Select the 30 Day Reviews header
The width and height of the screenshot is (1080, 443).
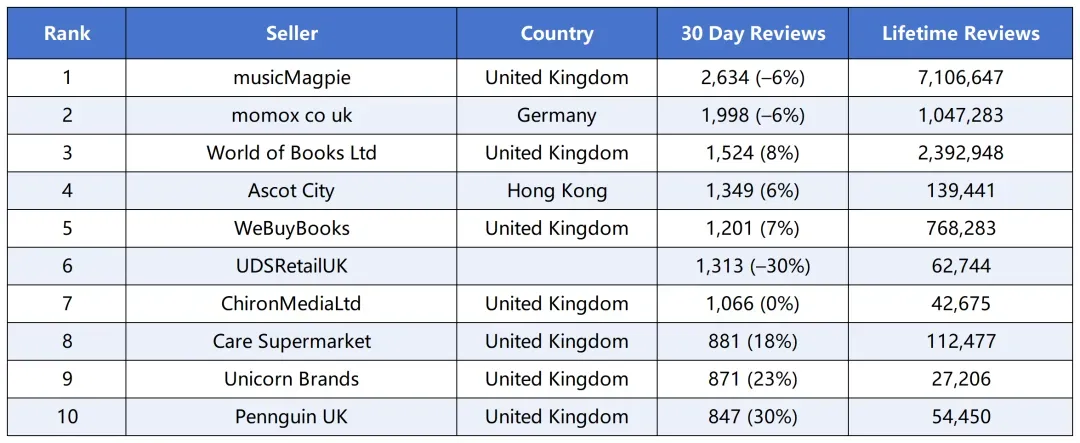[753, 34]
